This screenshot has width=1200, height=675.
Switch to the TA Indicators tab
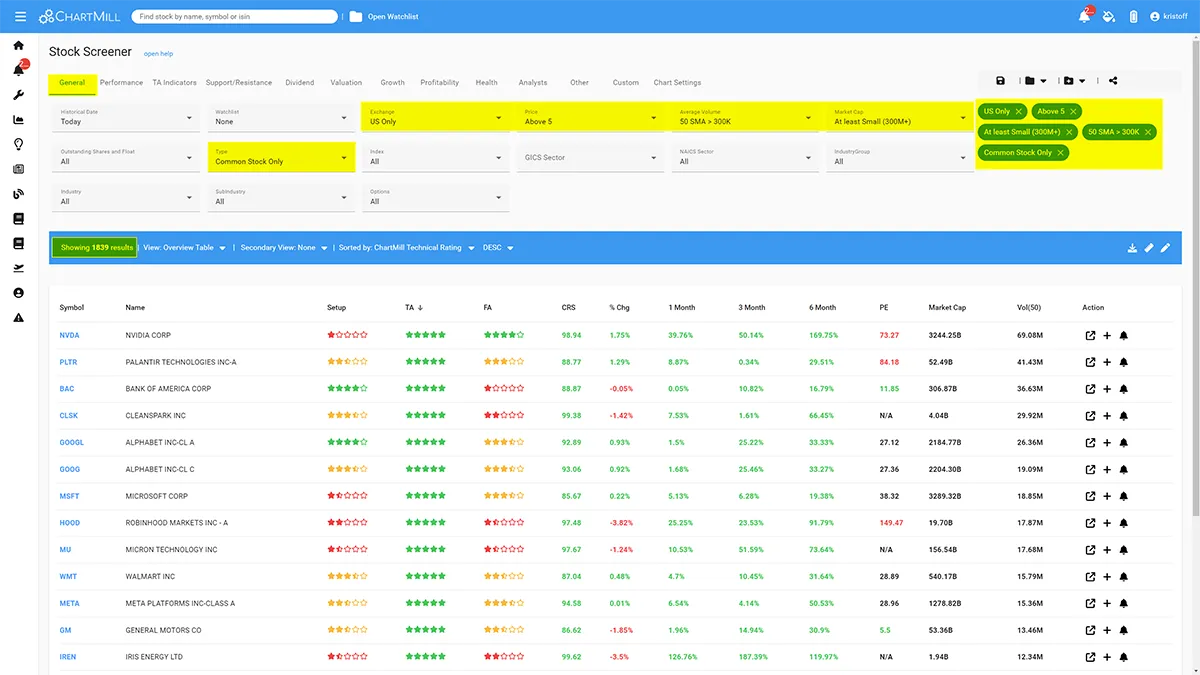(x=174, y=83)
